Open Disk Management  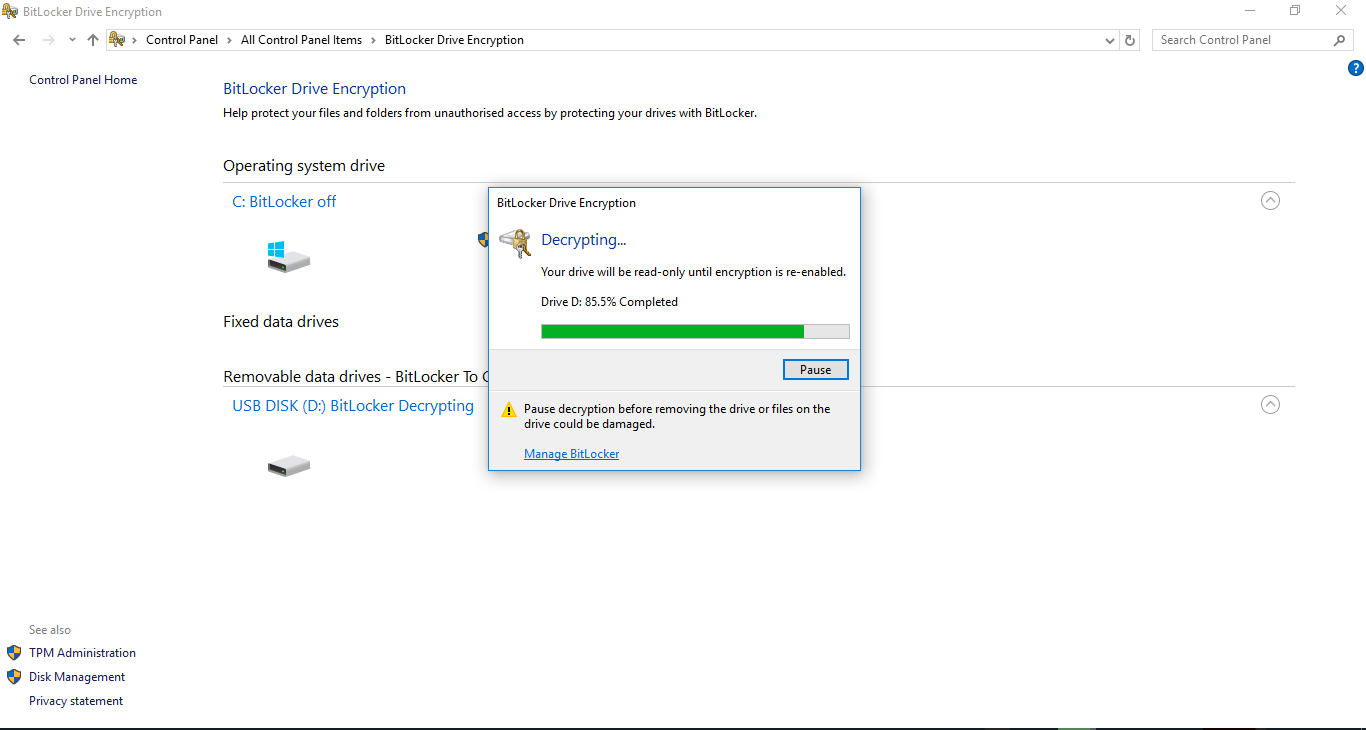(x=77, y=677)
